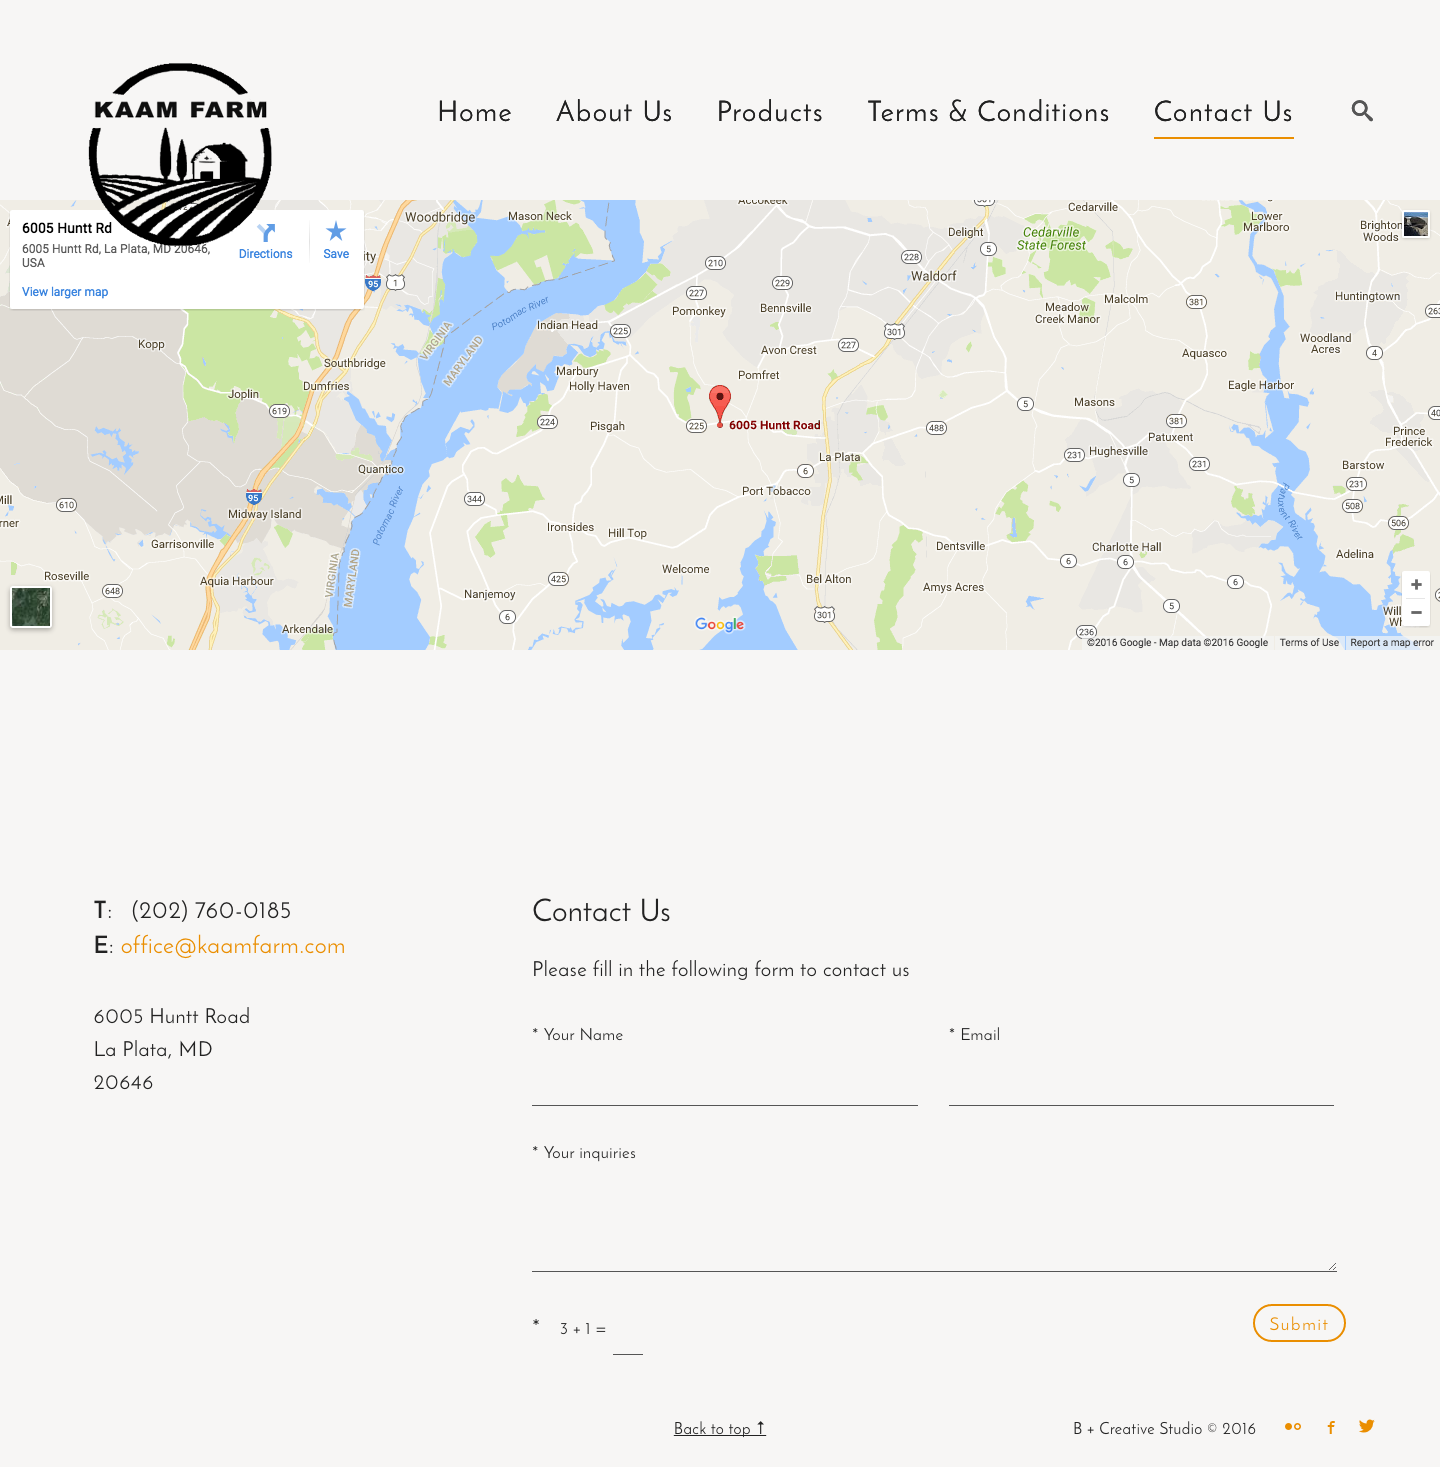Click the Ironsides label on the map
1440x1467 pixels.
pos(570,527)
